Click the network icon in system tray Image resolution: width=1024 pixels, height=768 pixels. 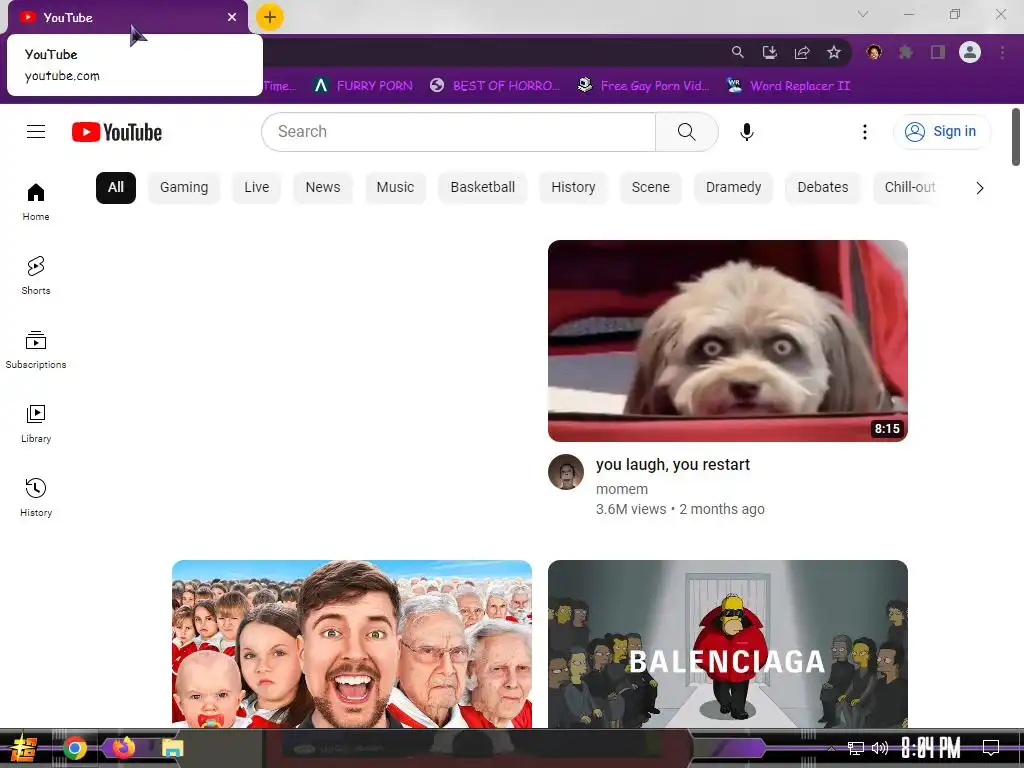point(856,748)
